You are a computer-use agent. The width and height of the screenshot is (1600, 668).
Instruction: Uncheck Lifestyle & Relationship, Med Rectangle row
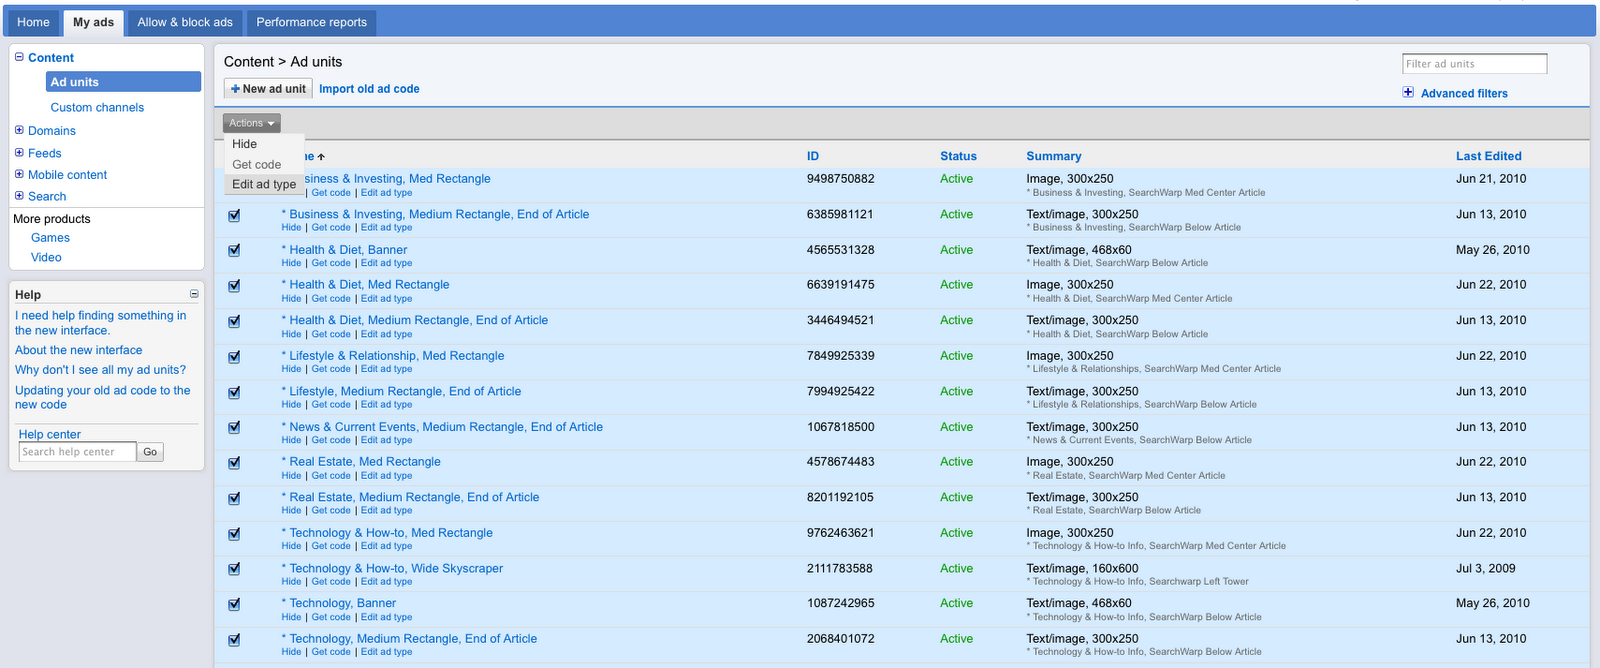(x=234, y=357)
